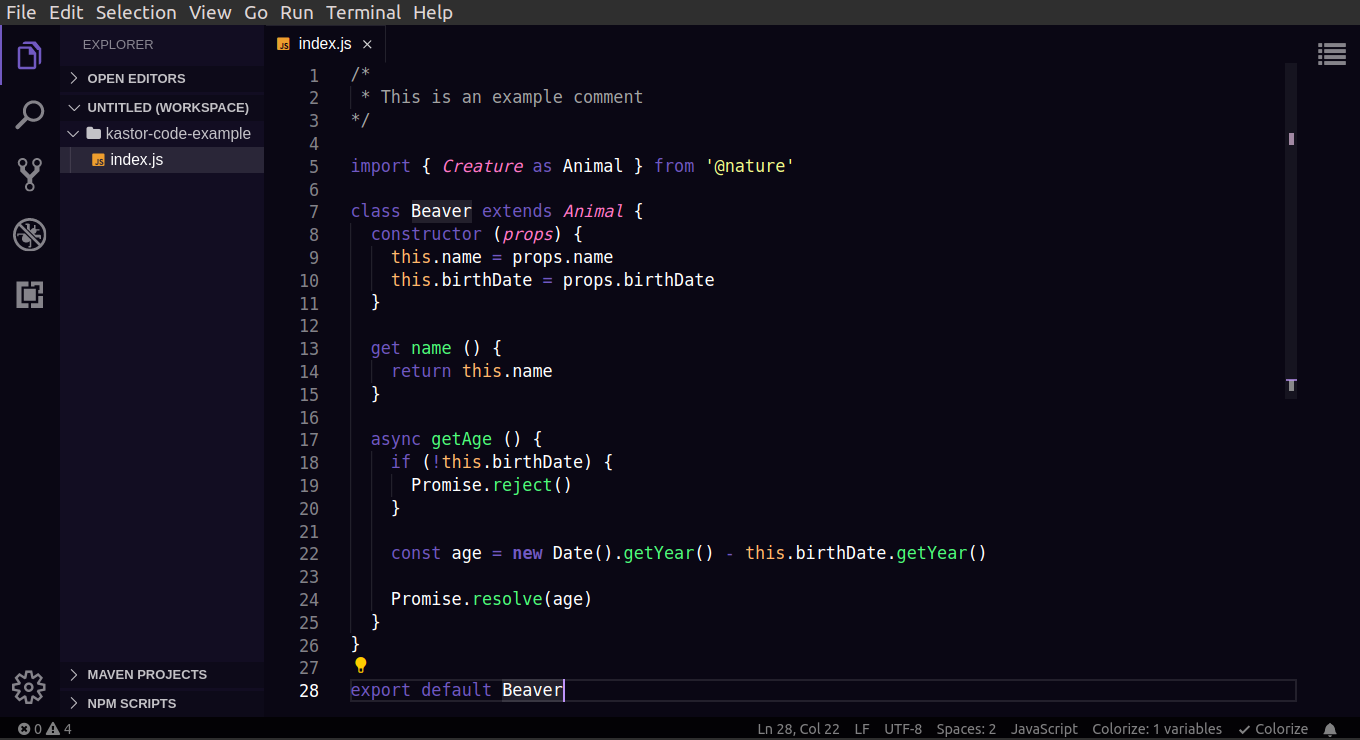The height and width of the screenshot is (740, 1360).
Task: Click the '@nature' import string
Action: coord(749,166)
